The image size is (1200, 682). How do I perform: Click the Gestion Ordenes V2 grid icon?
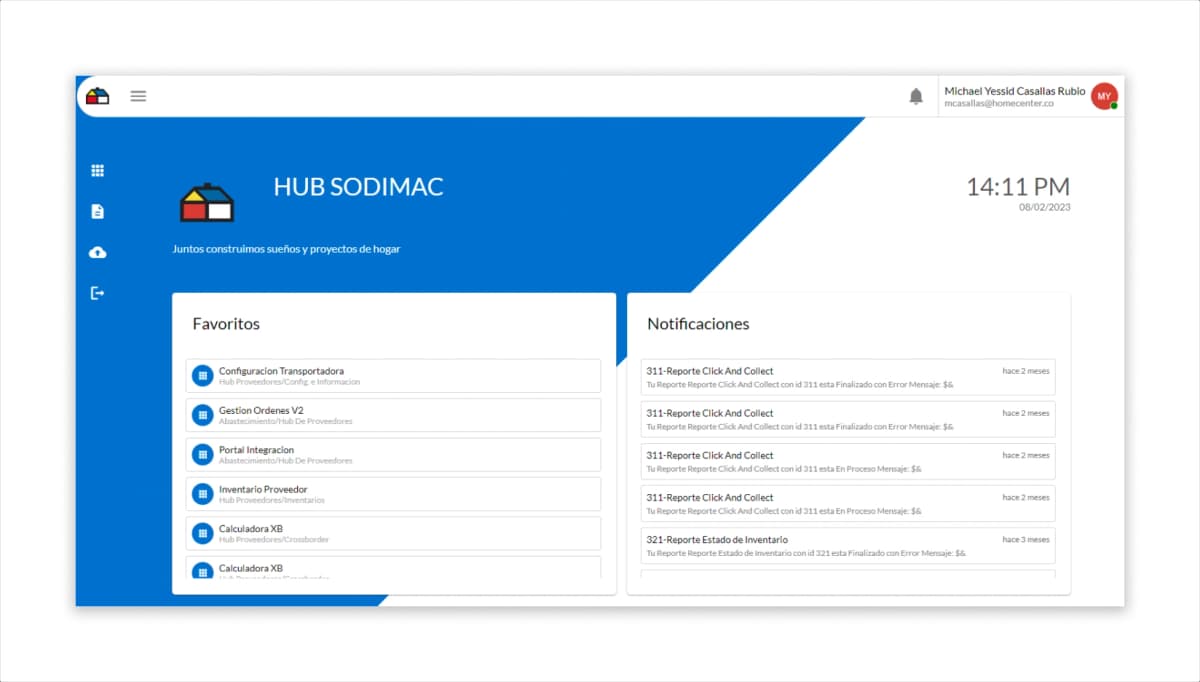(203, 415)
